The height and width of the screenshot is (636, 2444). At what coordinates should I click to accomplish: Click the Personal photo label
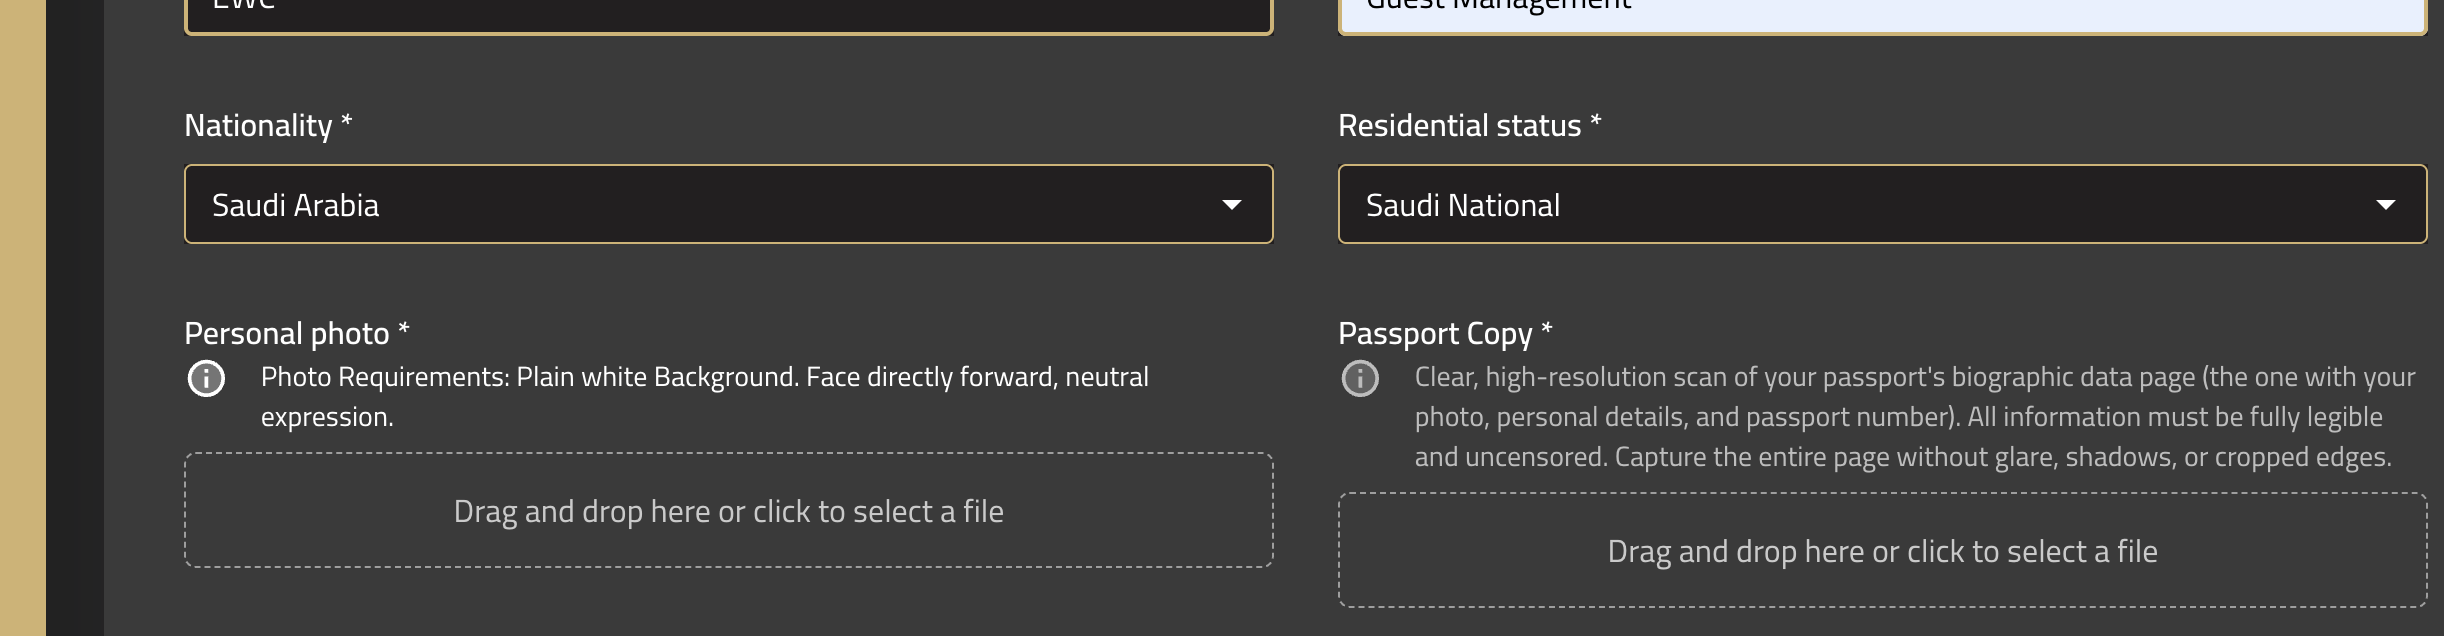(x=286, y=334)
